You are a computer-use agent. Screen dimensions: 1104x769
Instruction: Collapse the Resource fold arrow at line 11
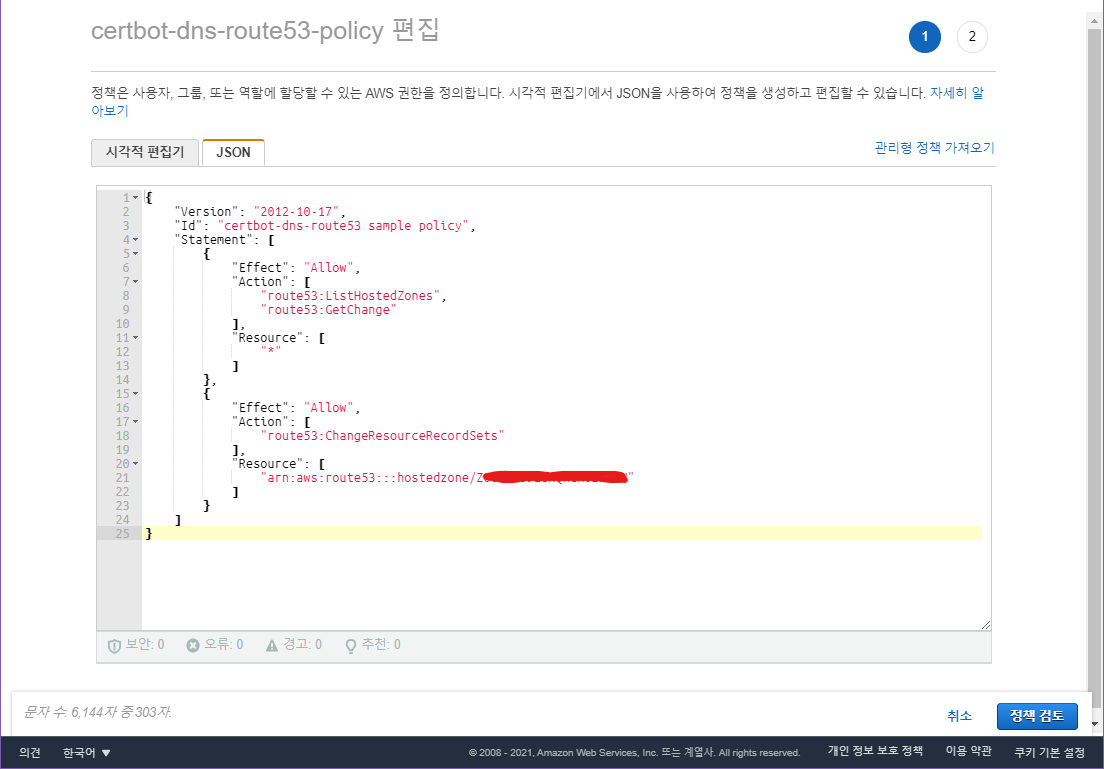coord(135,338)
